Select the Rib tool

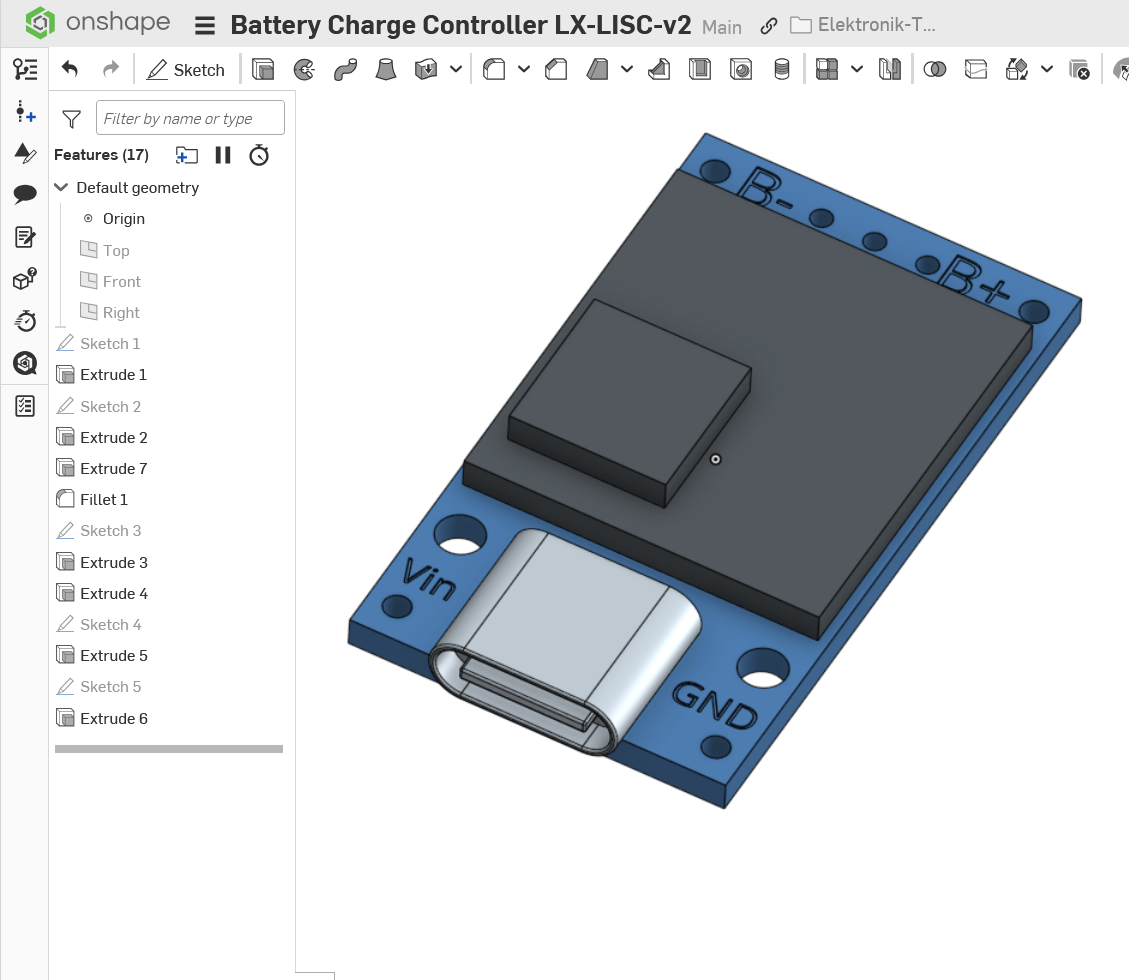pos(659,70)
